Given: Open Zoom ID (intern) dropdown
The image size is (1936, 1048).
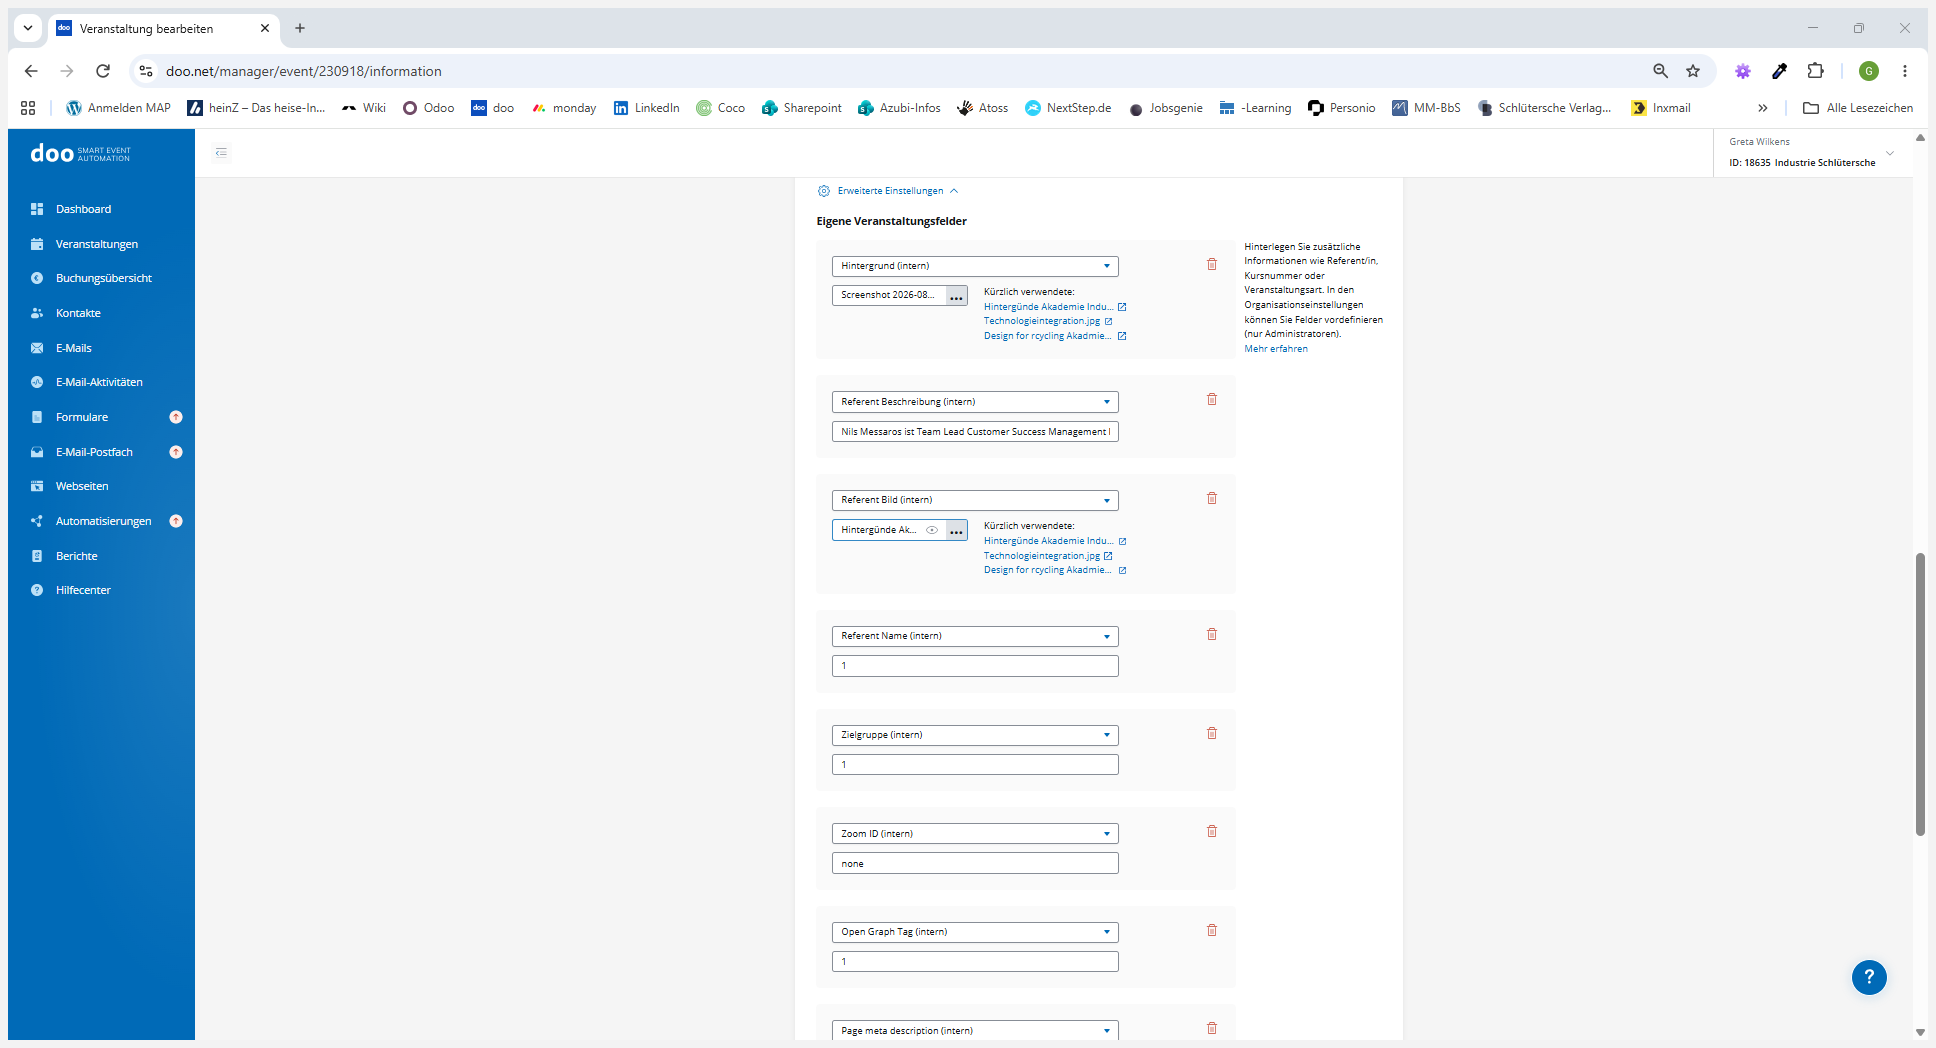Looking at the screenshot, I should (975, 834).
